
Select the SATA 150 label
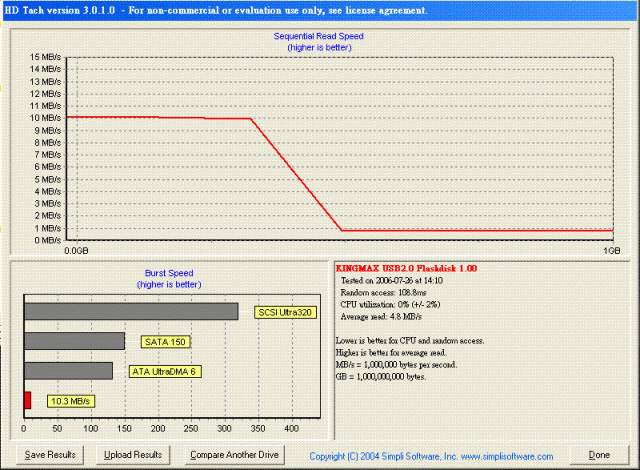(165, 342)
